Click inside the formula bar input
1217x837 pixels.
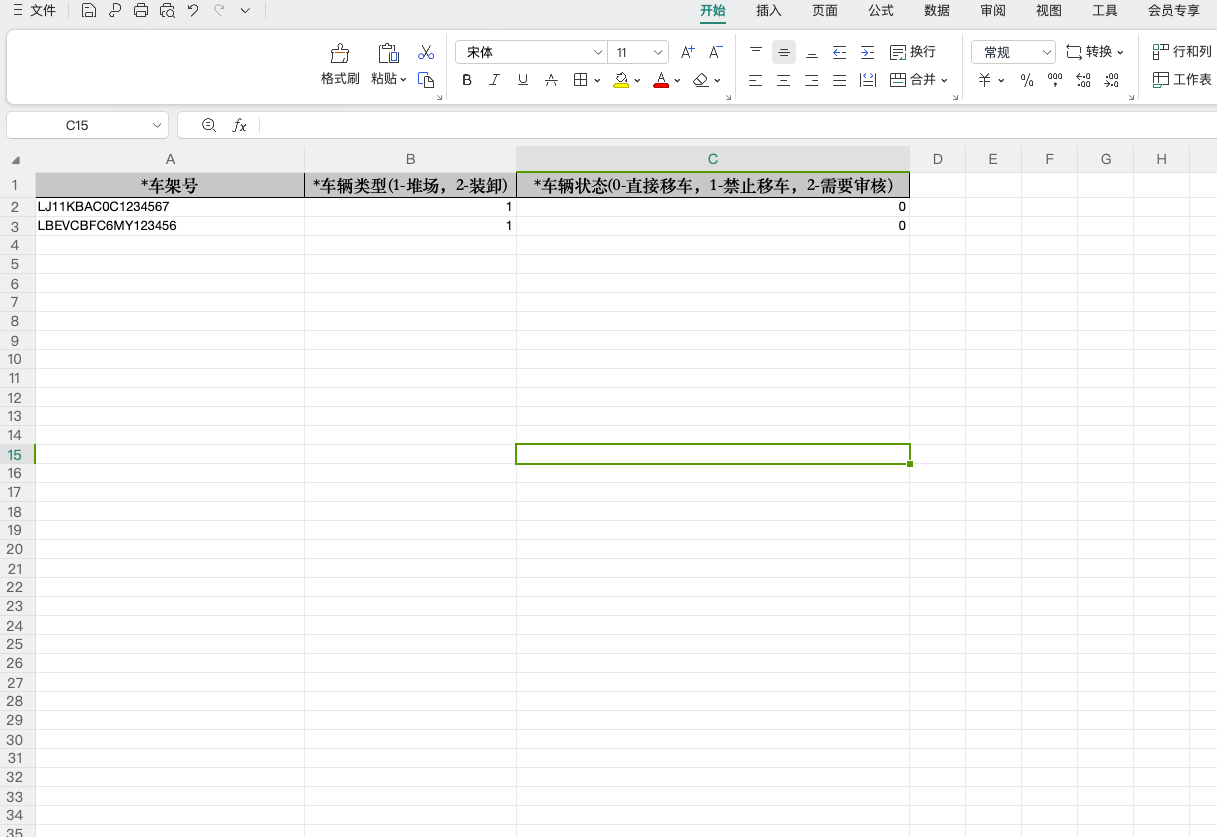pos(738,125)
